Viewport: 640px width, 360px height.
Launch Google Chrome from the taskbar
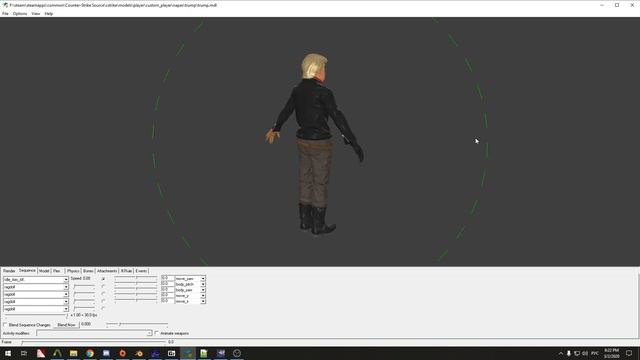pos(90,353)
